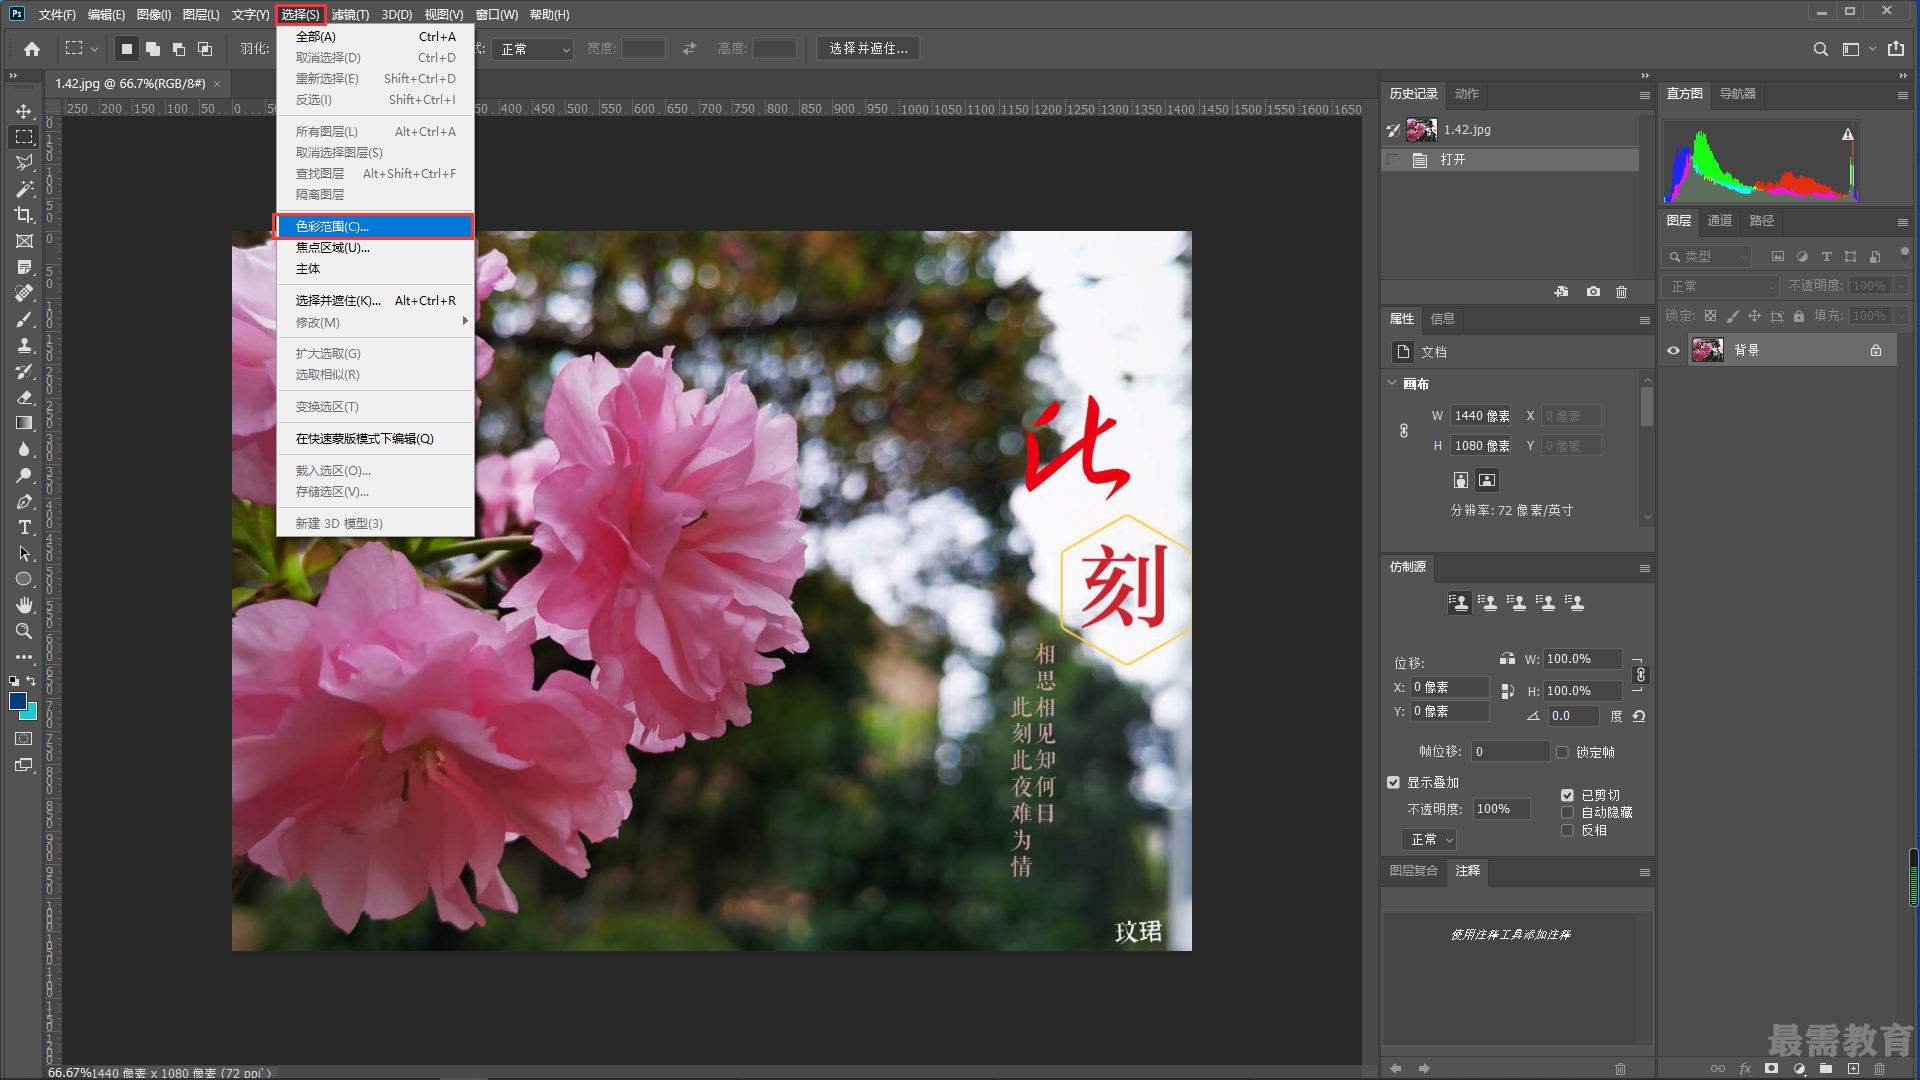Open the layer blend mode dropdown
The image size is (1920, 1080).
coord(1721,286)
